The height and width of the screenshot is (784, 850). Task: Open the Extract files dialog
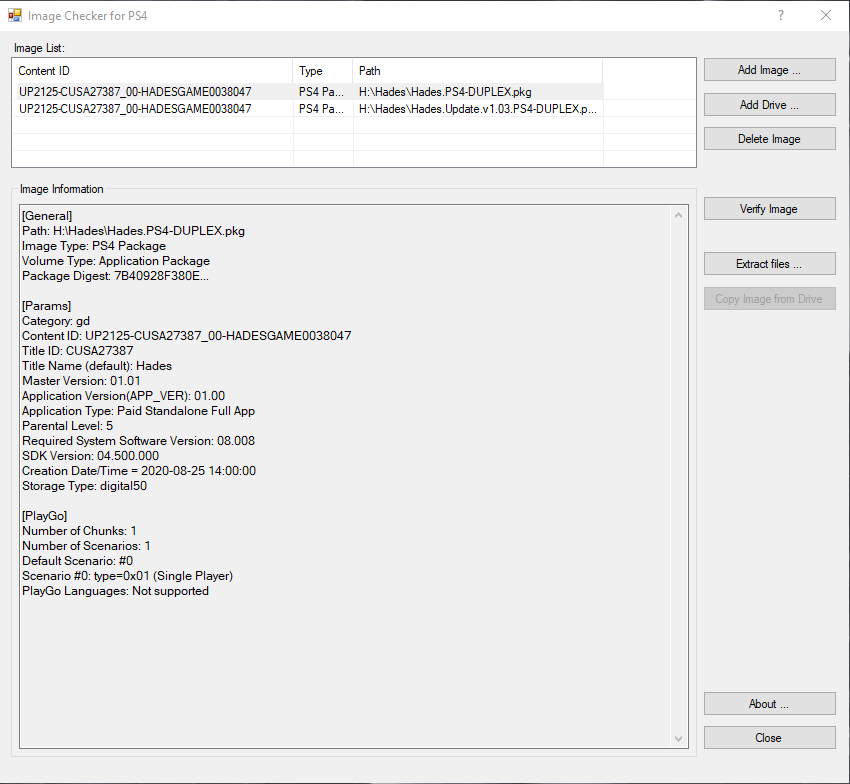[x=769, y=264]
